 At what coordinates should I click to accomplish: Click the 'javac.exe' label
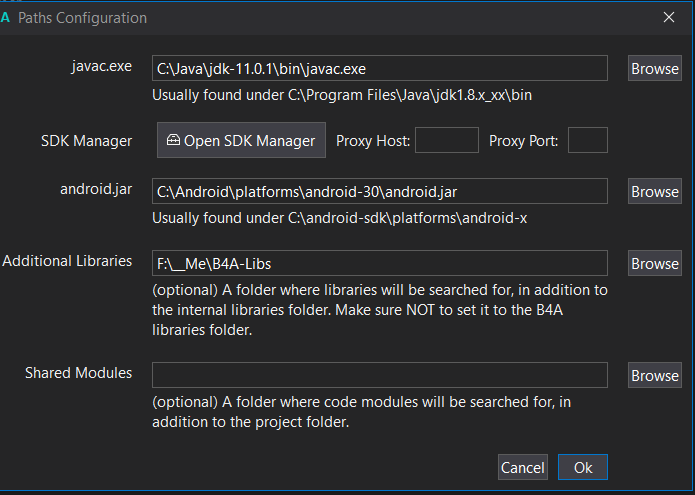tap(102, 66)
